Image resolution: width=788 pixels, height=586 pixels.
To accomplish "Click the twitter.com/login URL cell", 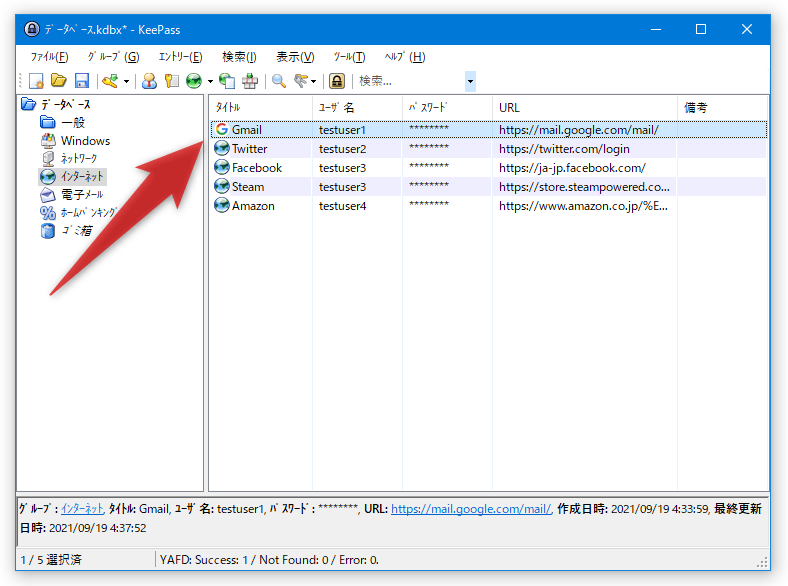I will [564, 149].
